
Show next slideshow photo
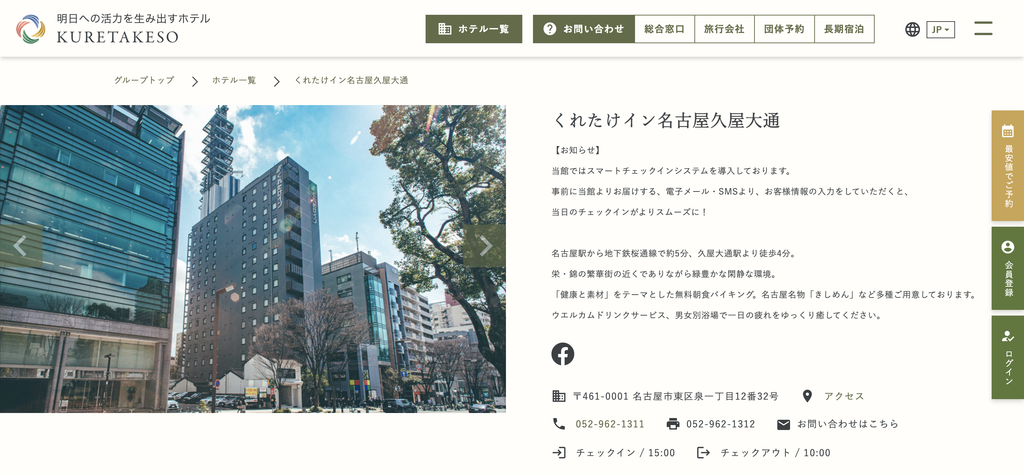[x=485, y=246]
